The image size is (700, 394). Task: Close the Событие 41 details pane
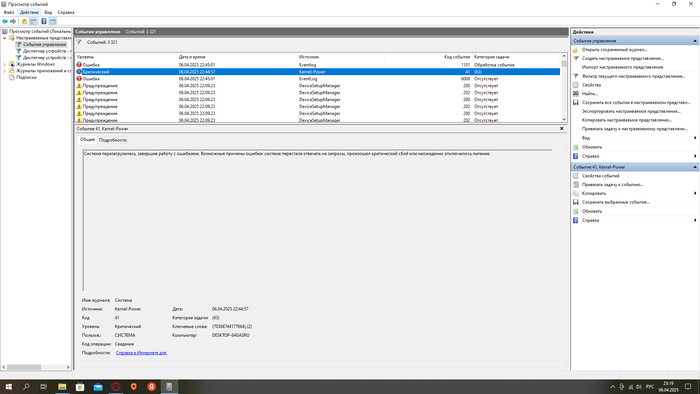(562, 129)
